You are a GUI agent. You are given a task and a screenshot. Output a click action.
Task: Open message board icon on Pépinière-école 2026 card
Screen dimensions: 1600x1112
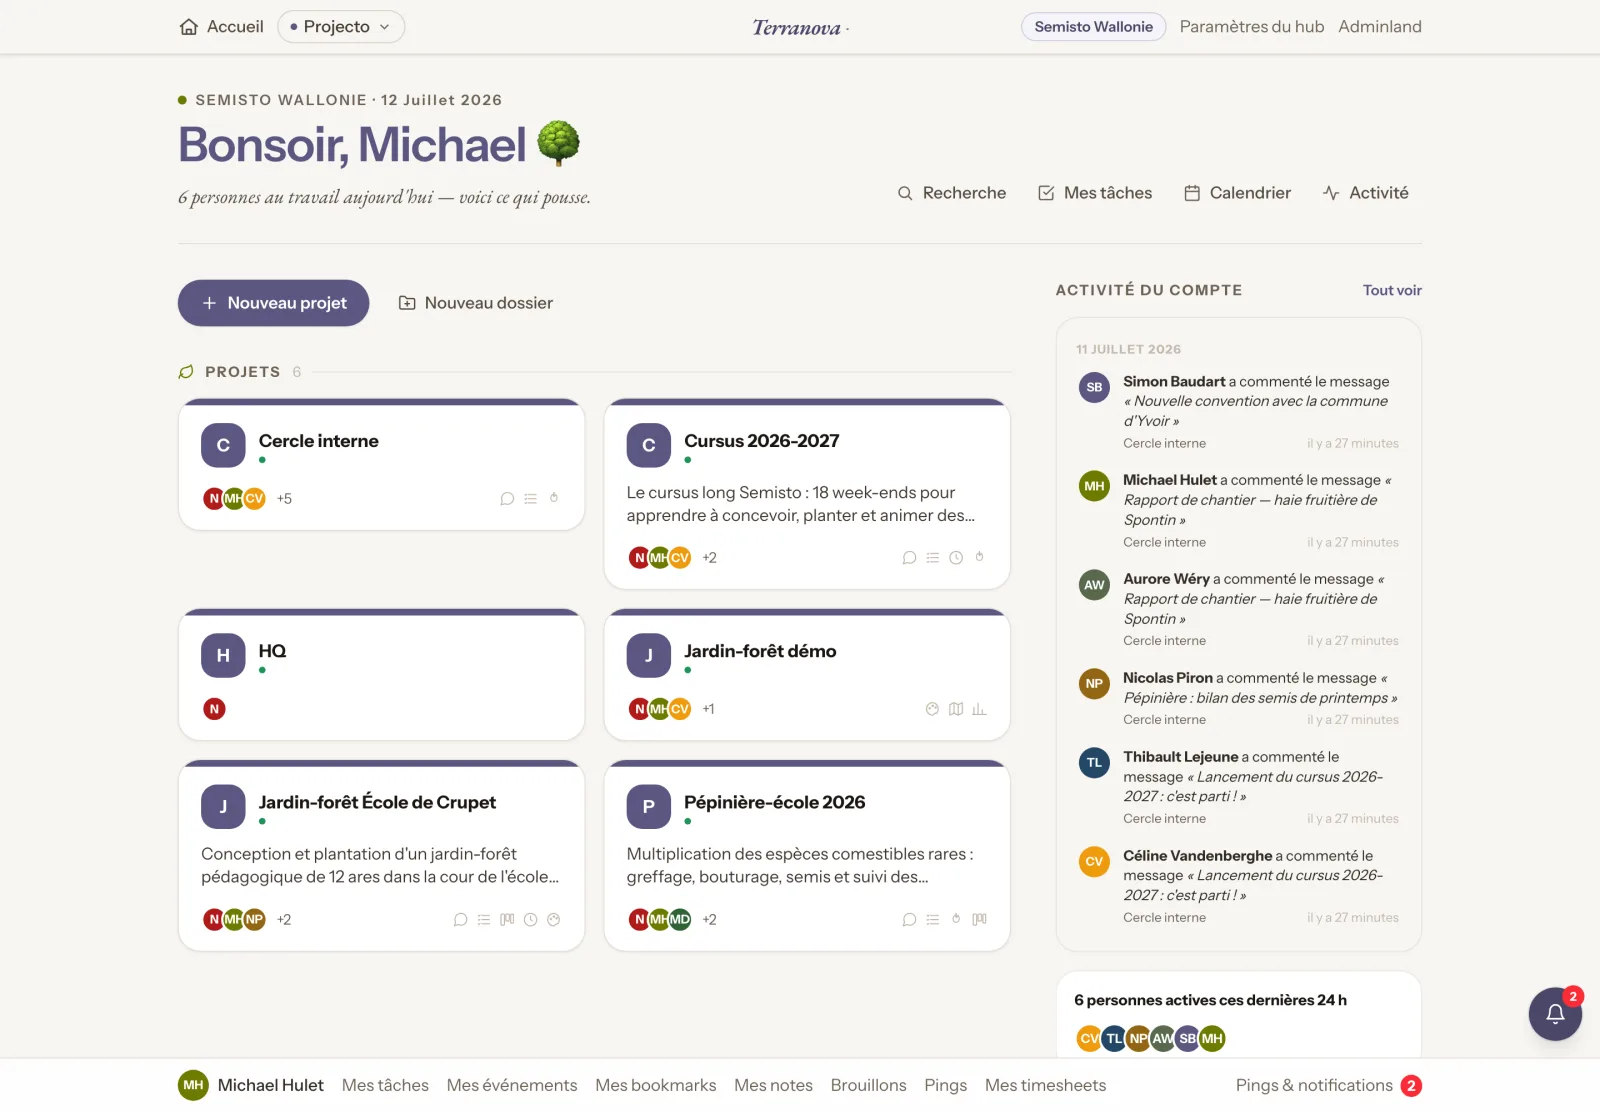909,920
